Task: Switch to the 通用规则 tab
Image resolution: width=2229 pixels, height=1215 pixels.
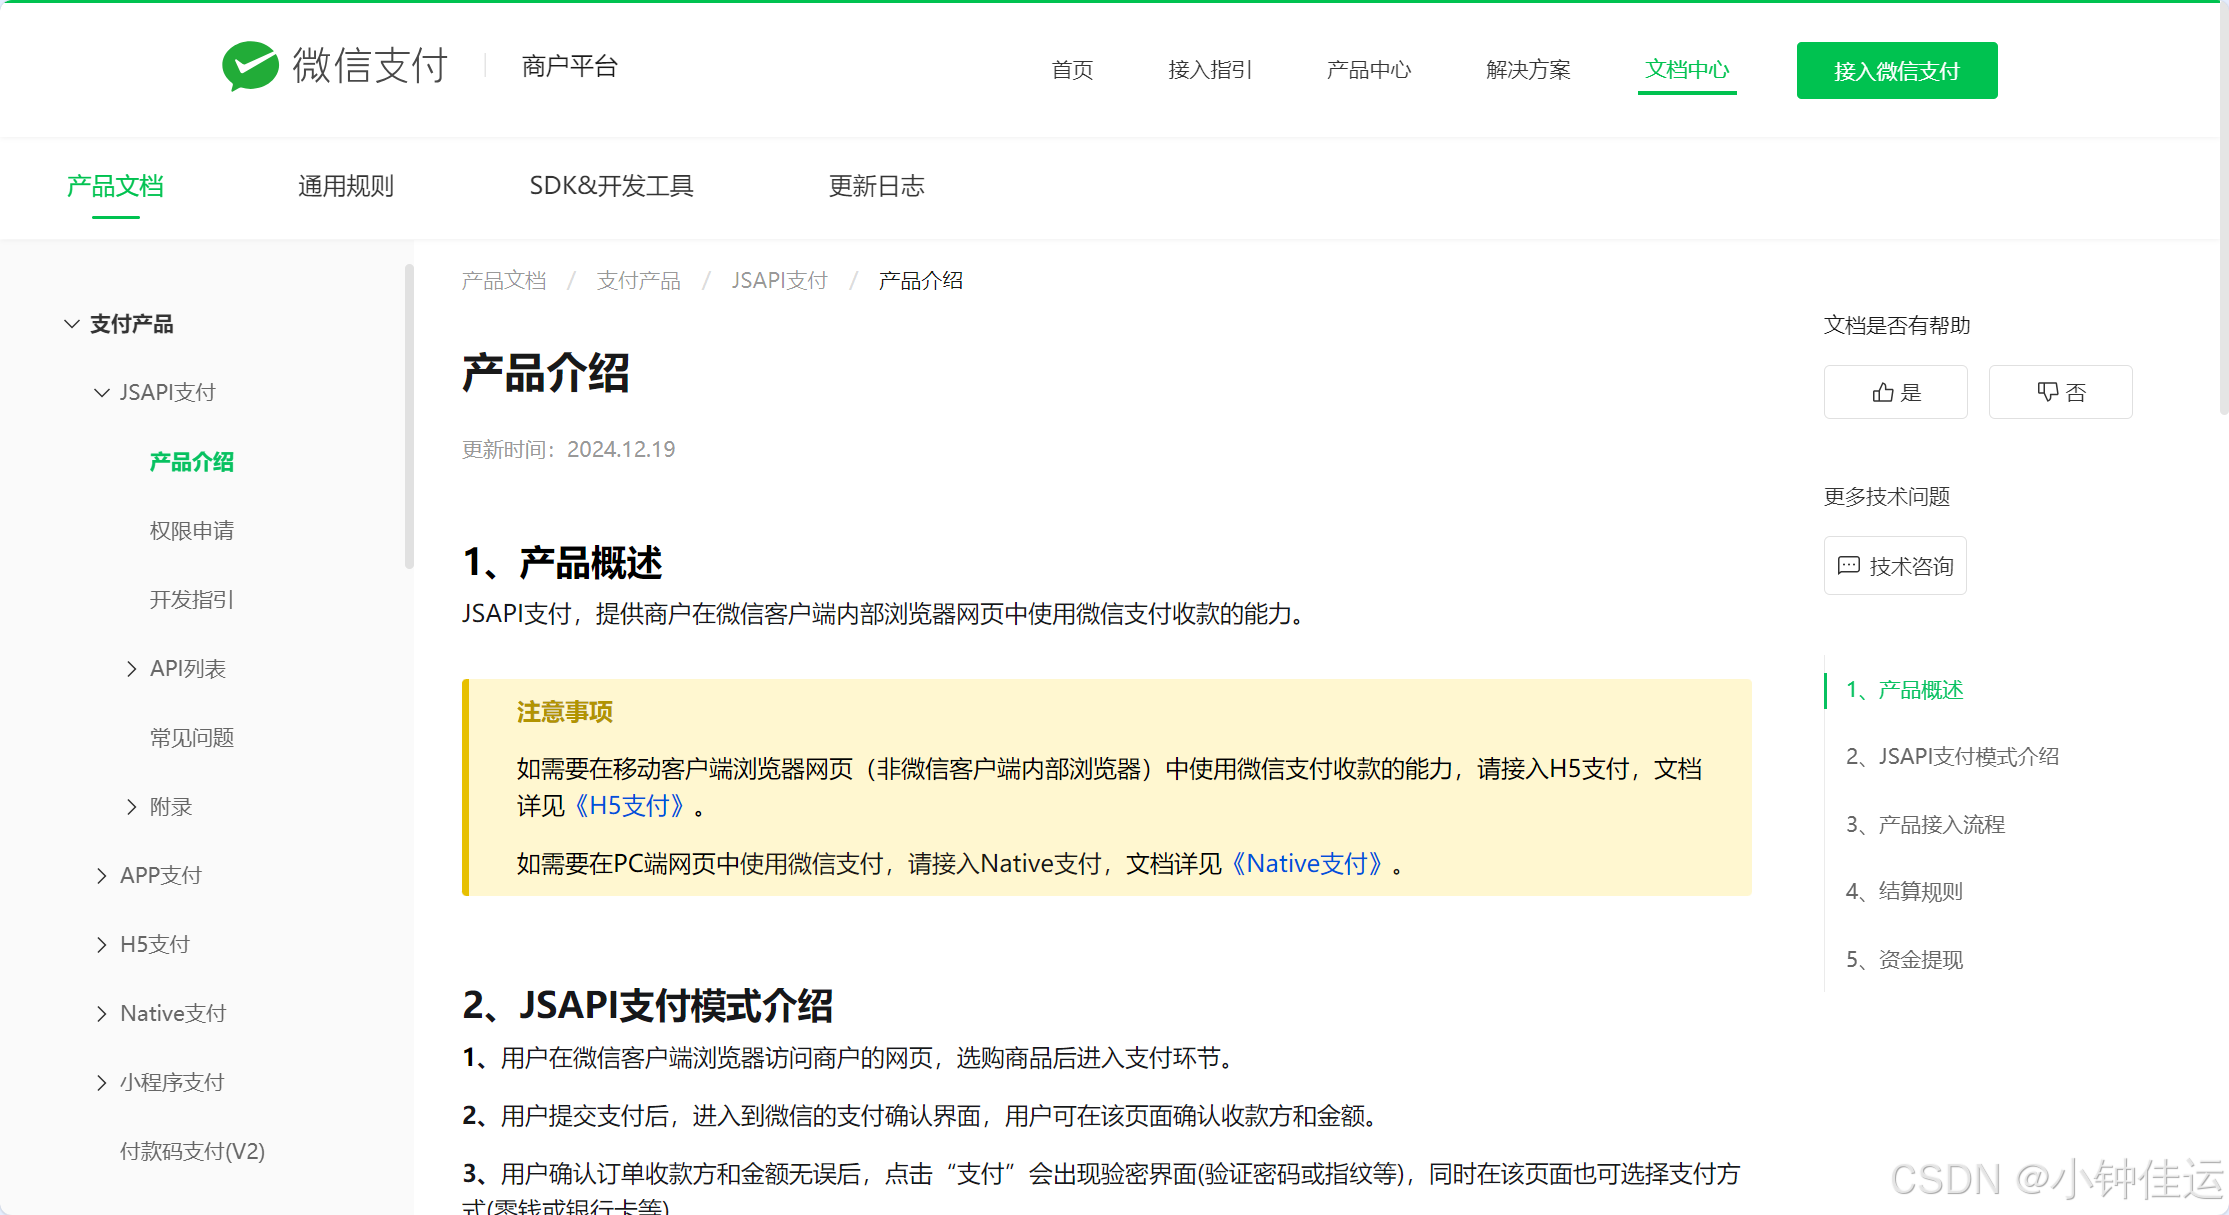Action: (x=346, y=186)
